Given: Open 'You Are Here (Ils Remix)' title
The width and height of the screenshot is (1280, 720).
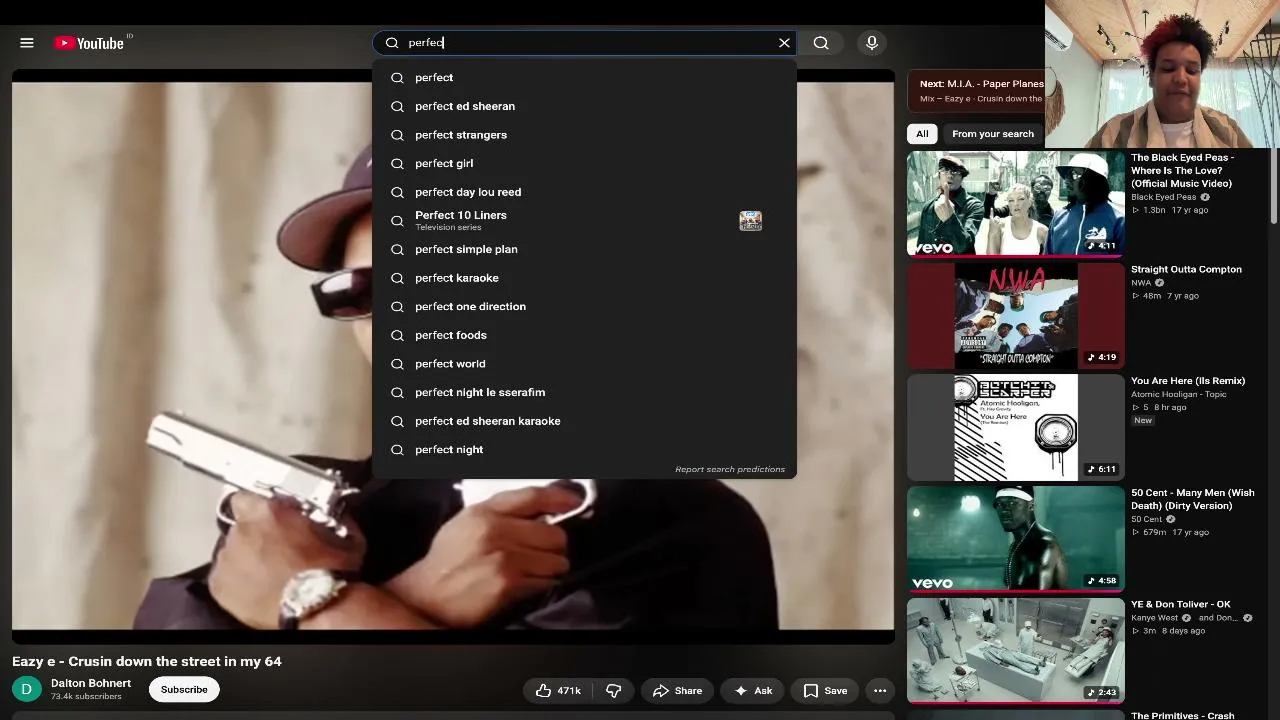Looking at the screenshot, I should point(1188,381).
